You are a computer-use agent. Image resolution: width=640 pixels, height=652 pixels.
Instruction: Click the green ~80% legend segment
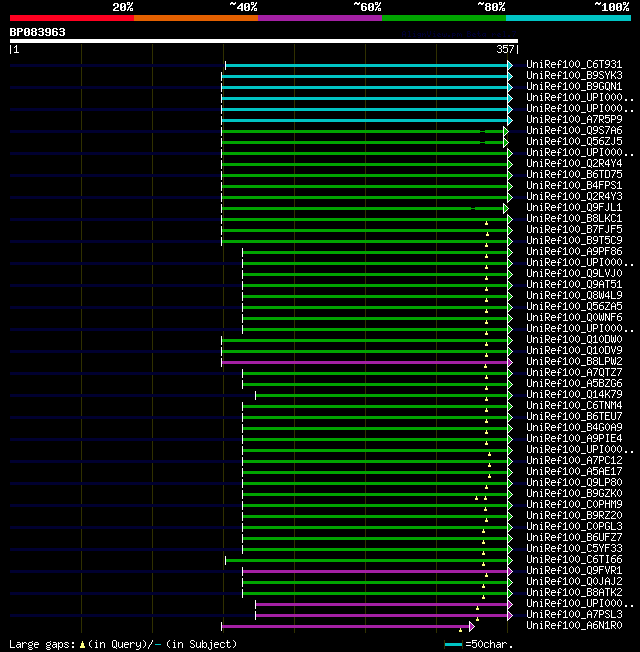click(444, 18)
